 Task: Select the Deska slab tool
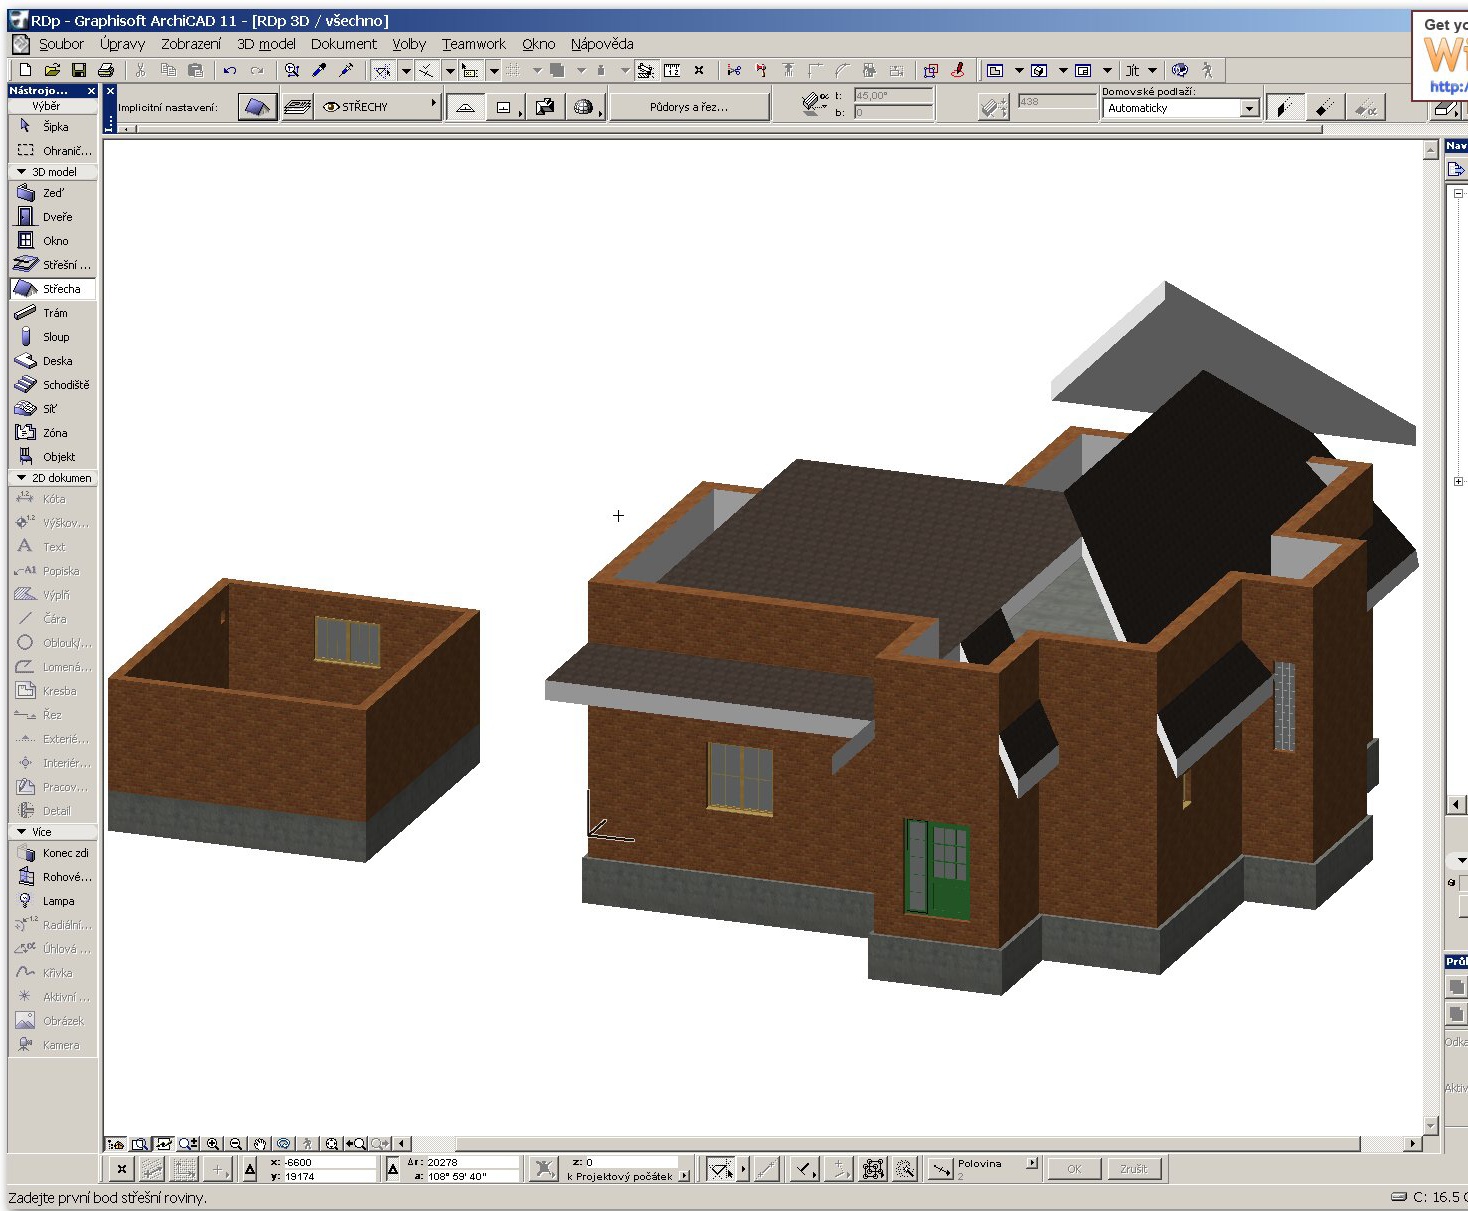click(53, 361)
